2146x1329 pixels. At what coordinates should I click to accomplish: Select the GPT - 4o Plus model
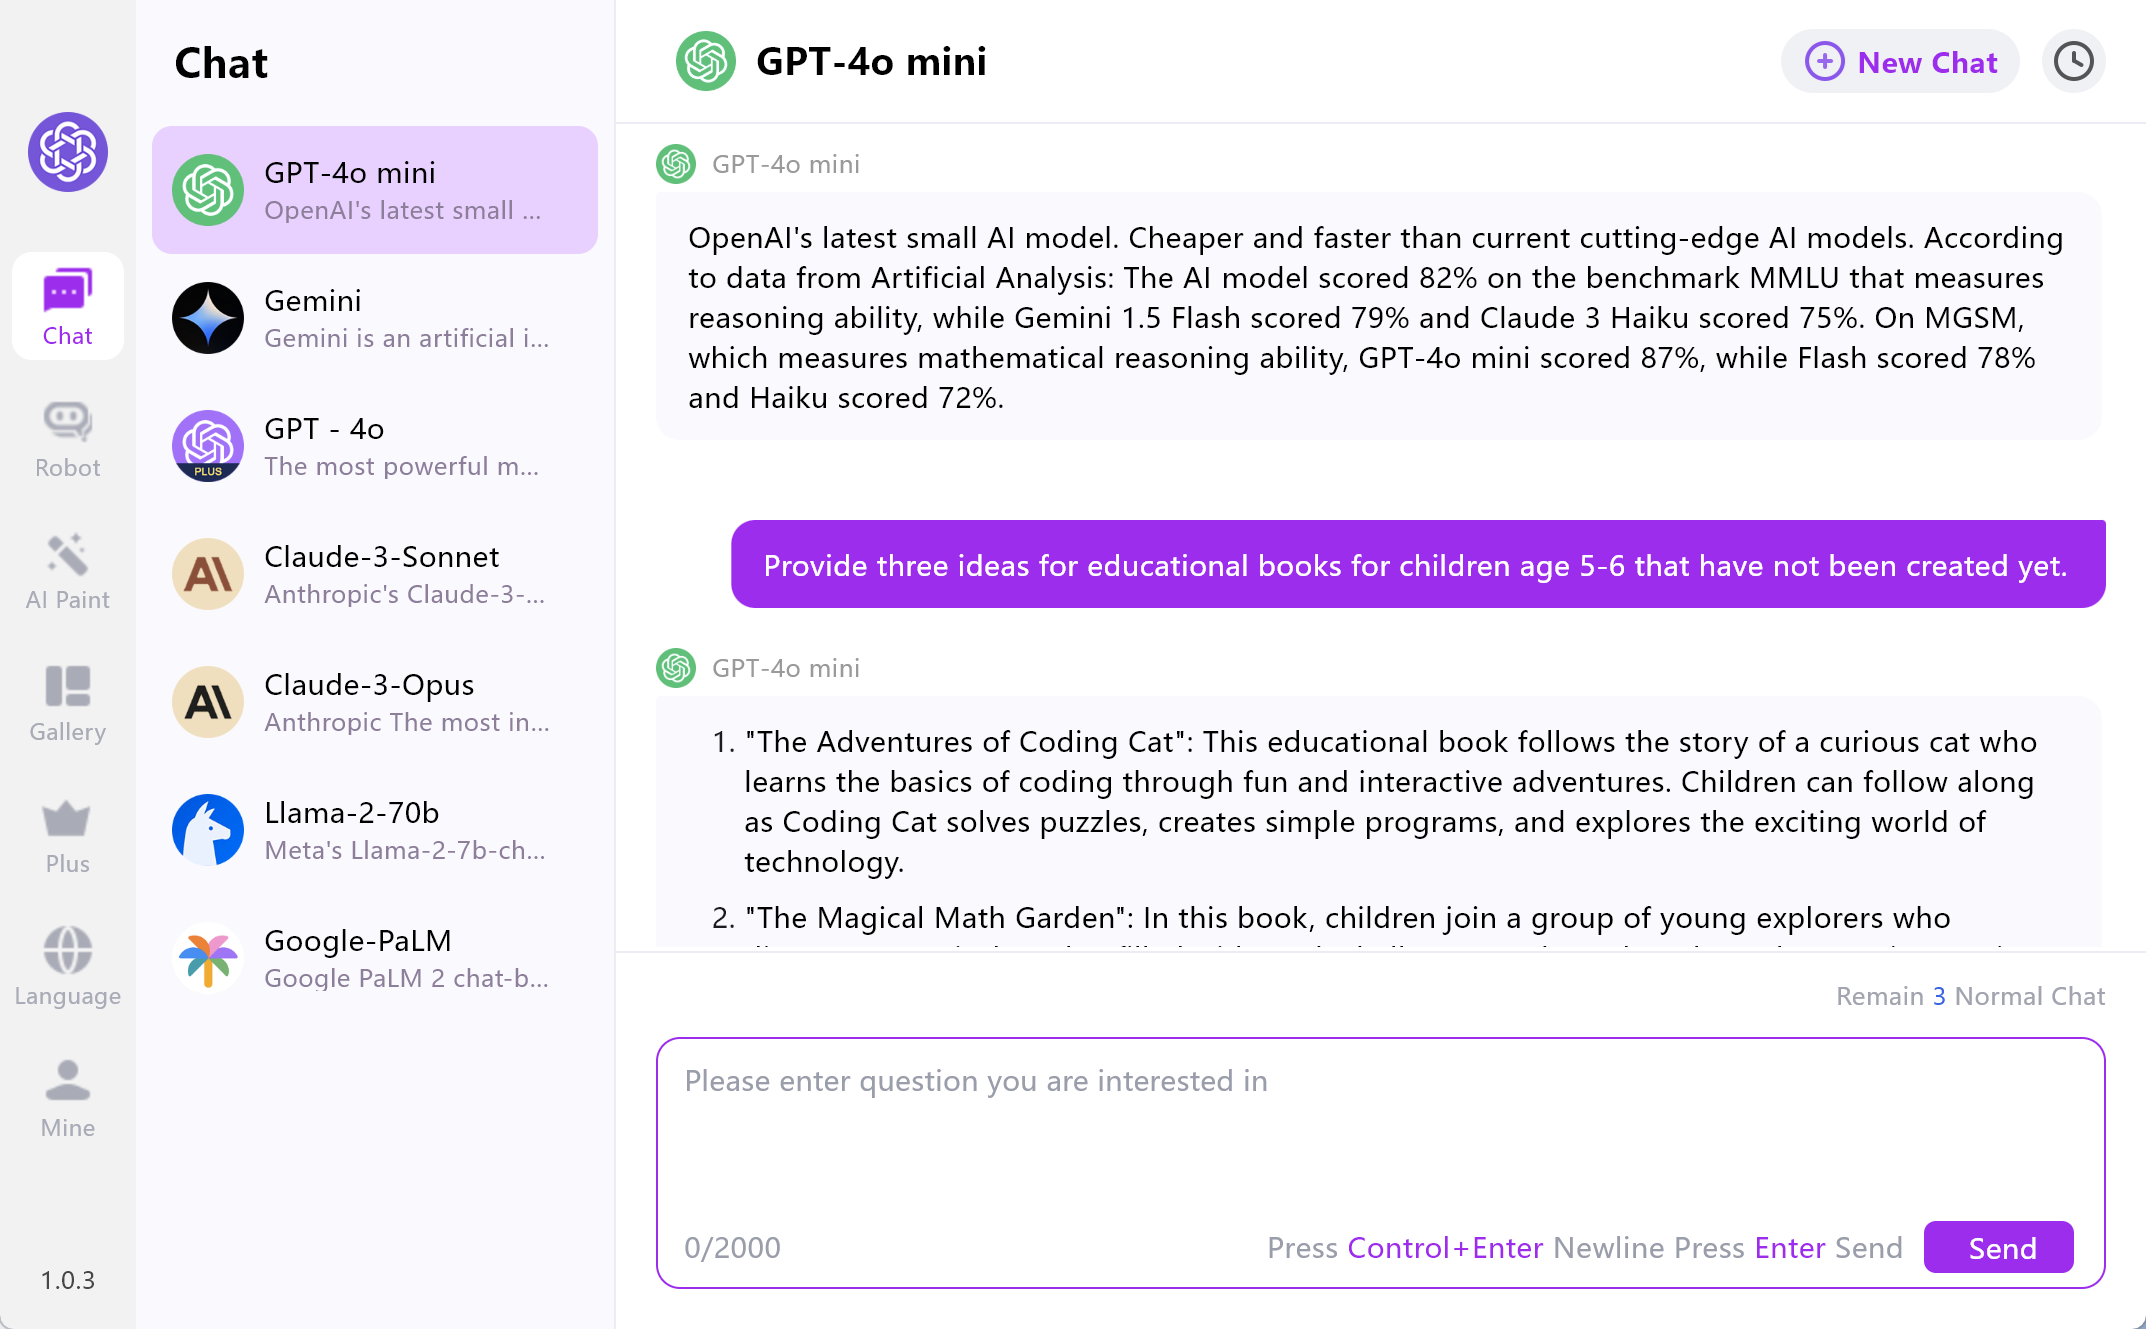375,446
